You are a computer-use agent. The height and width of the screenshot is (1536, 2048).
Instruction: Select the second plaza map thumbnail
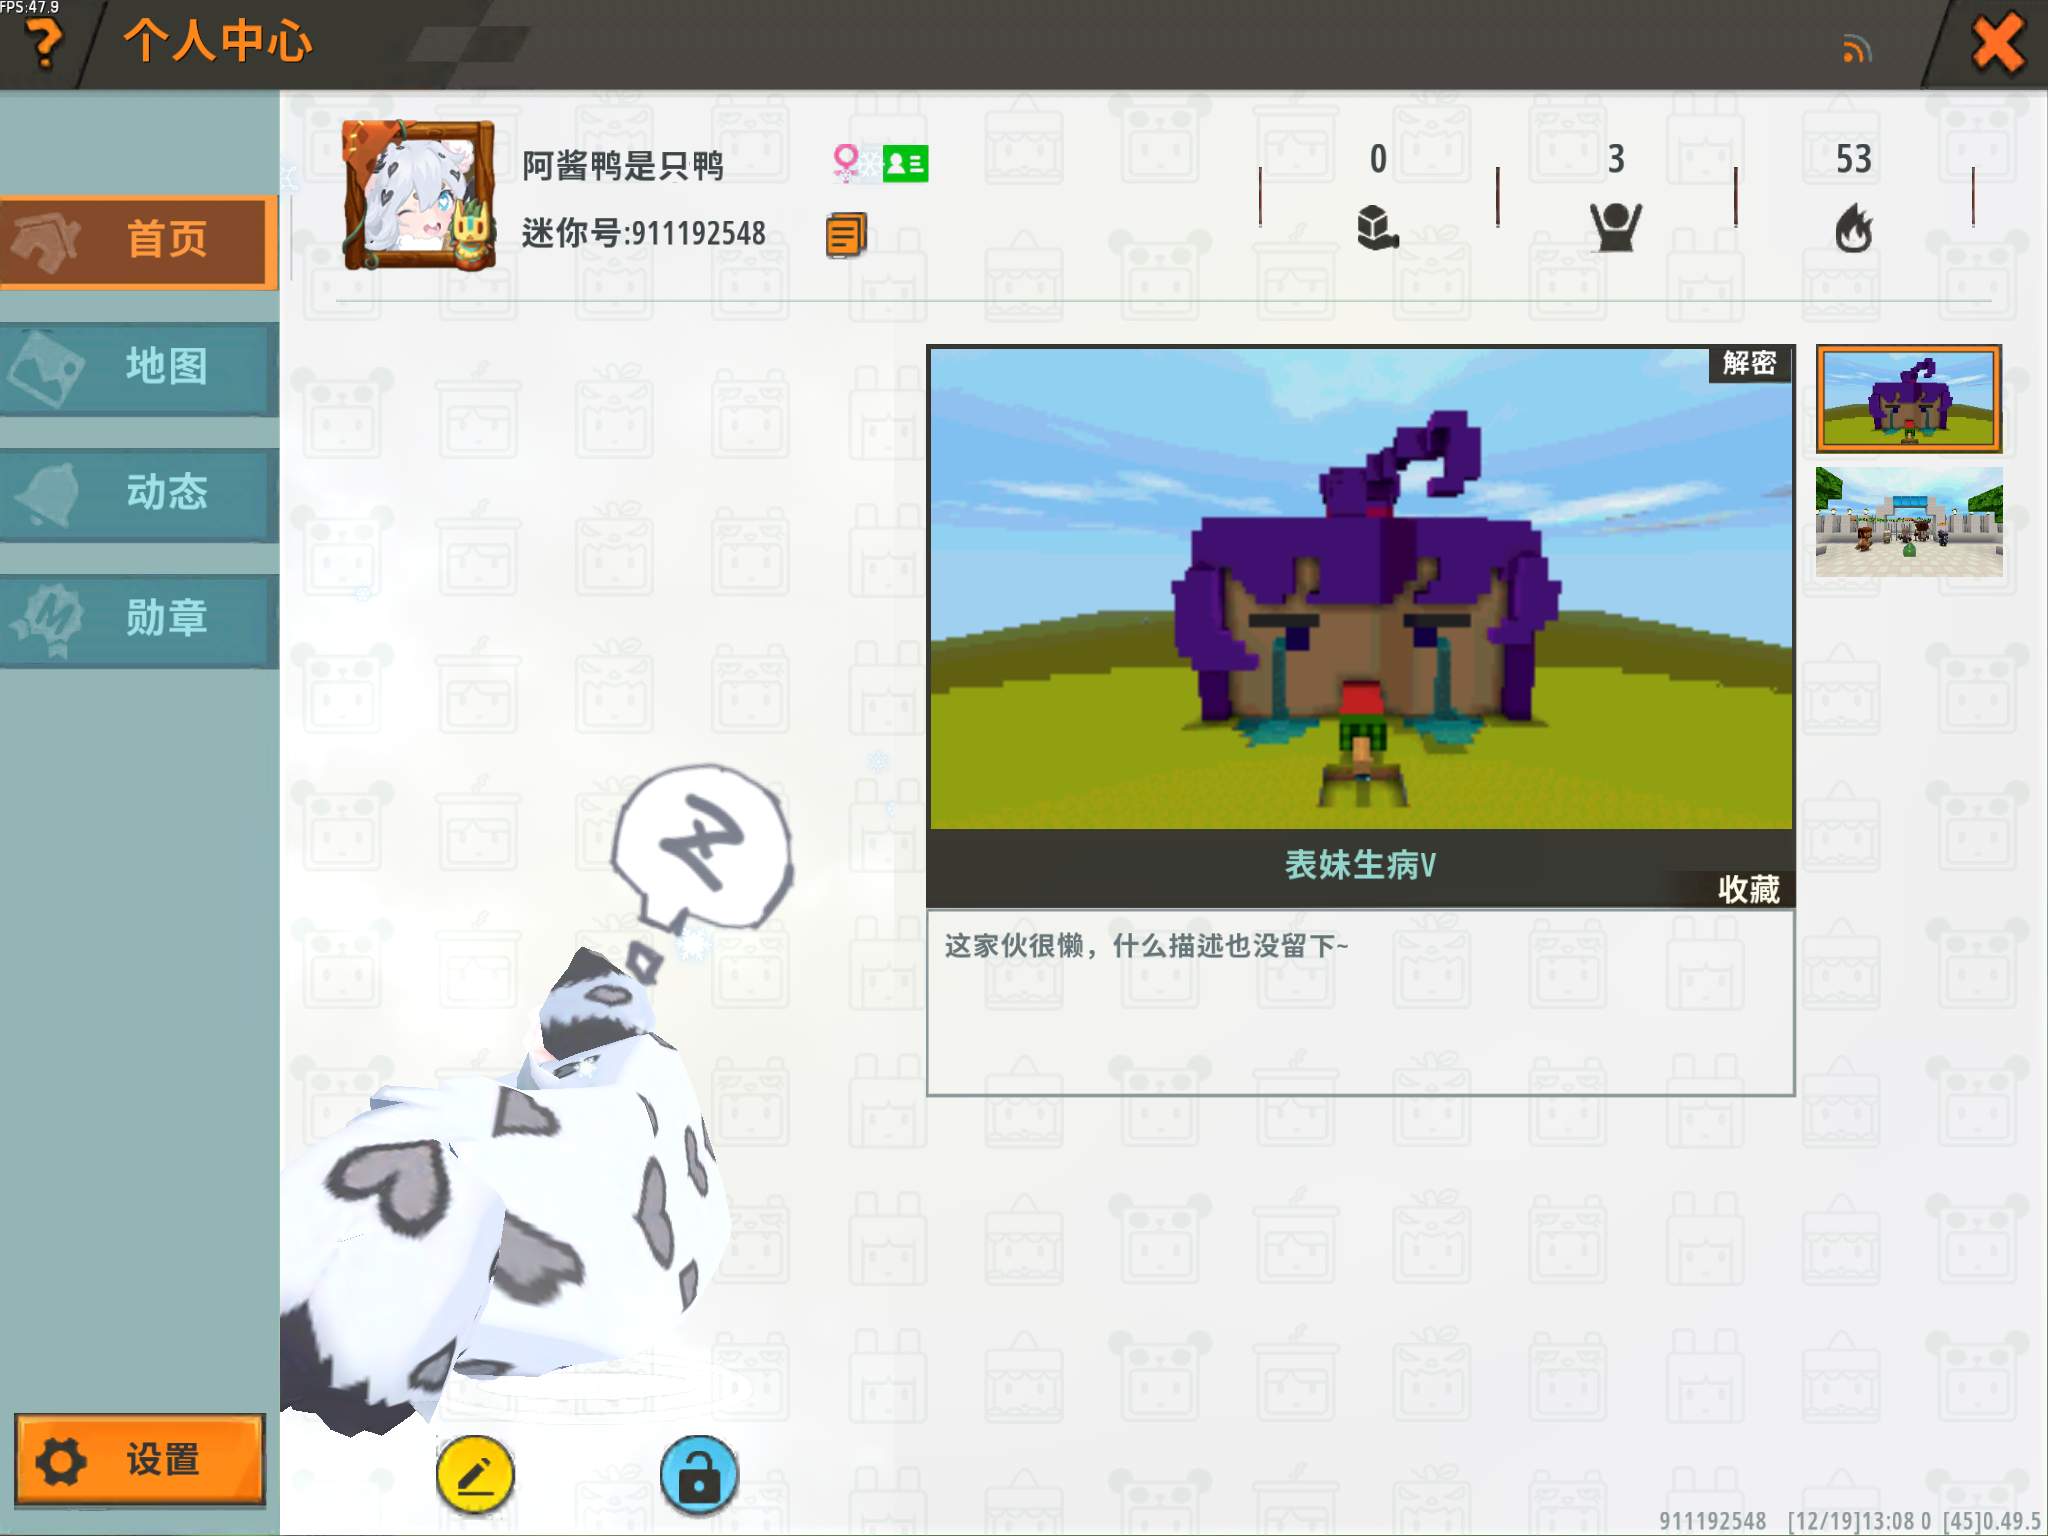(1908, 522)
